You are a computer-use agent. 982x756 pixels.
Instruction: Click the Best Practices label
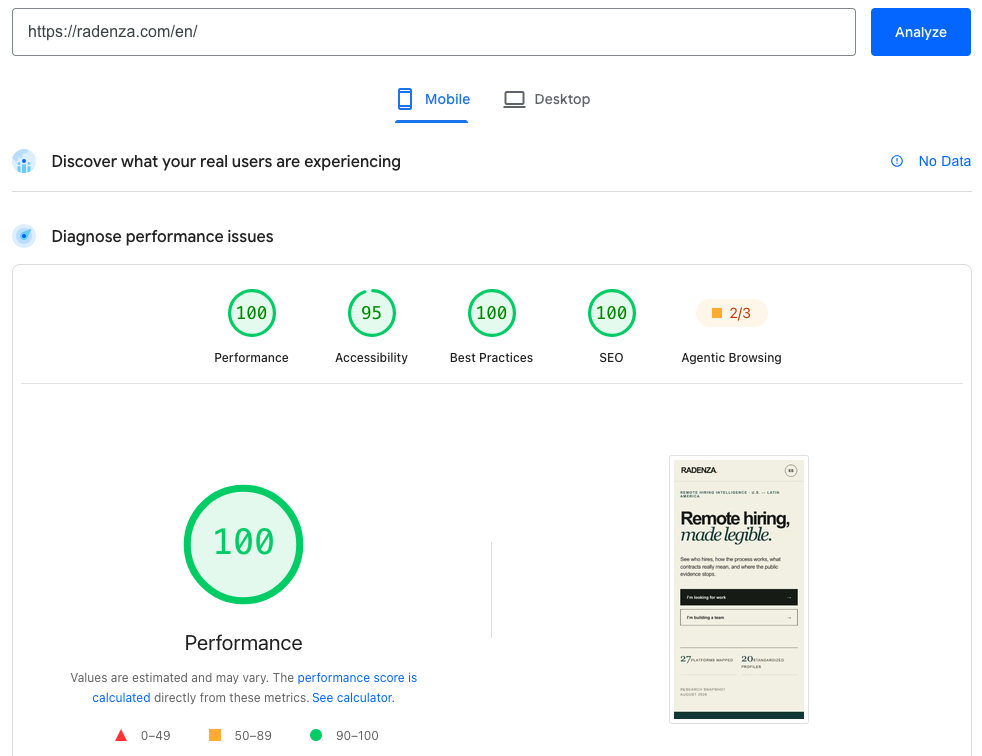pos(491,358)
